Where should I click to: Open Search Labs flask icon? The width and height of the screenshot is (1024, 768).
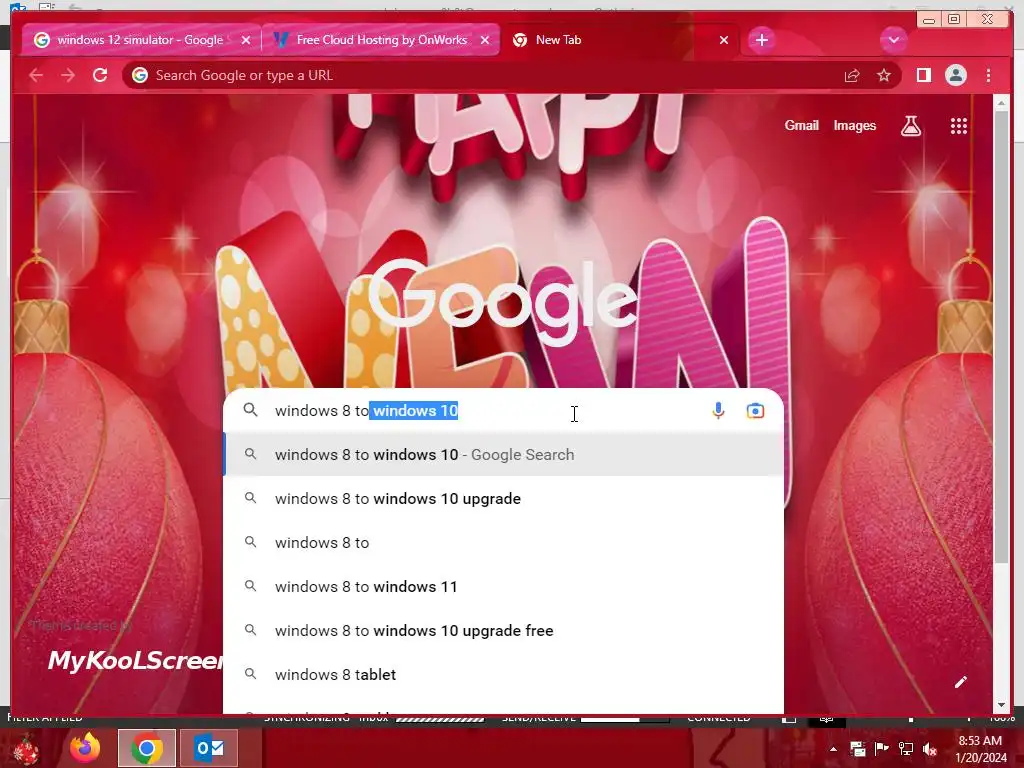click(911, 126)
